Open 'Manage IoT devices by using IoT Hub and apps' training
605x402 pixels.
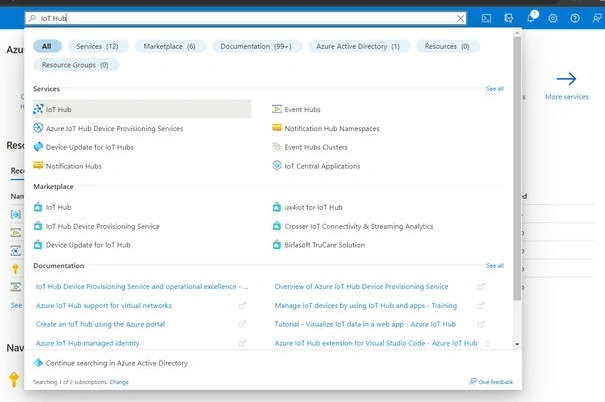point(366,306)
